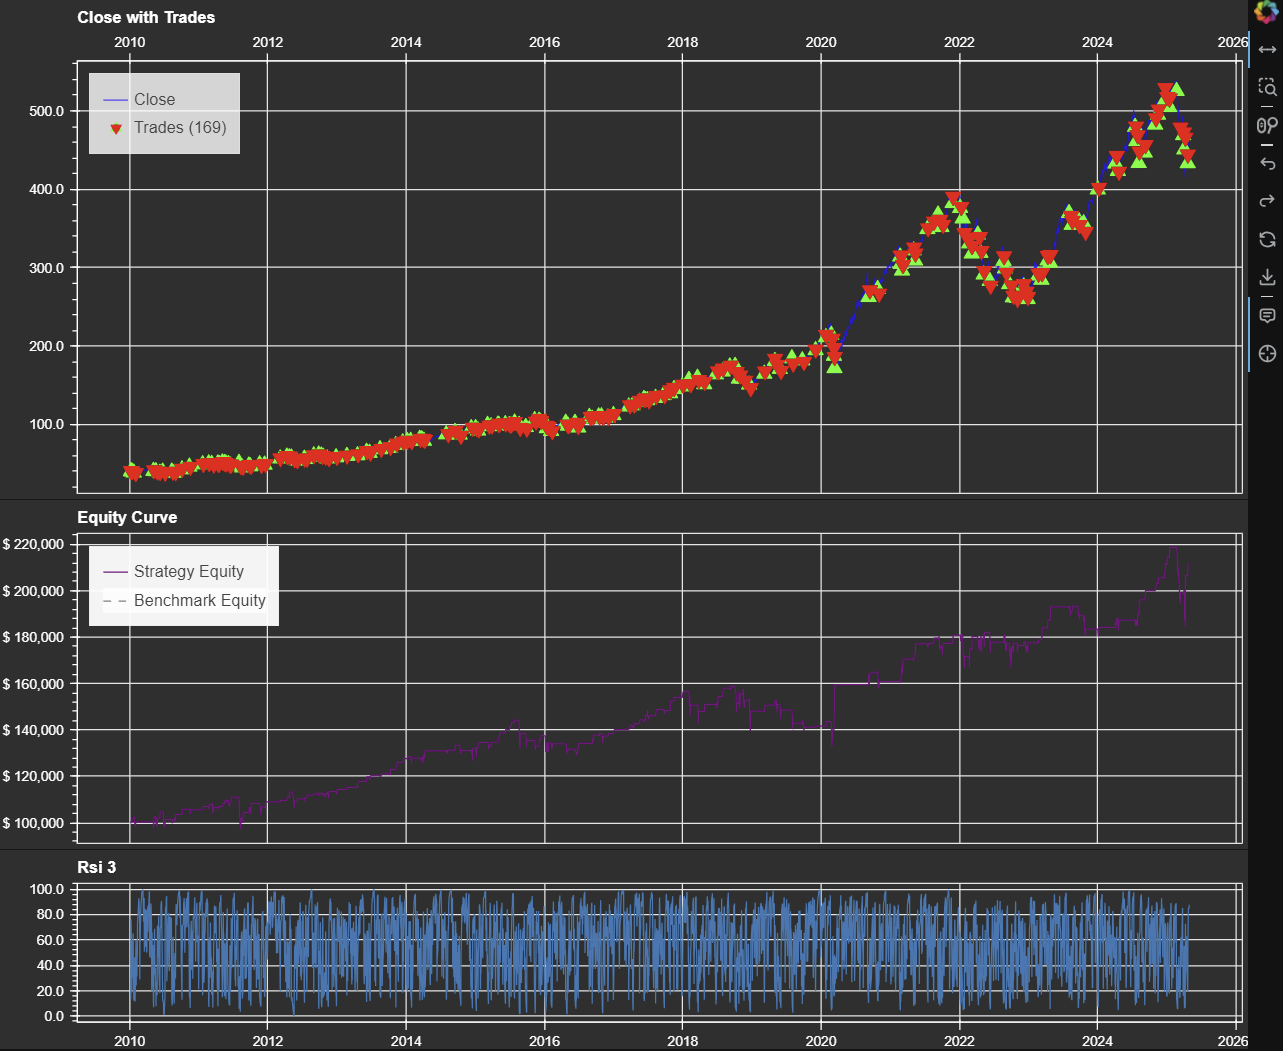1283x1051 pixels.
Task: Select the horizontal pan tool
Action: pyautogui.click(x=1267, y=50)
